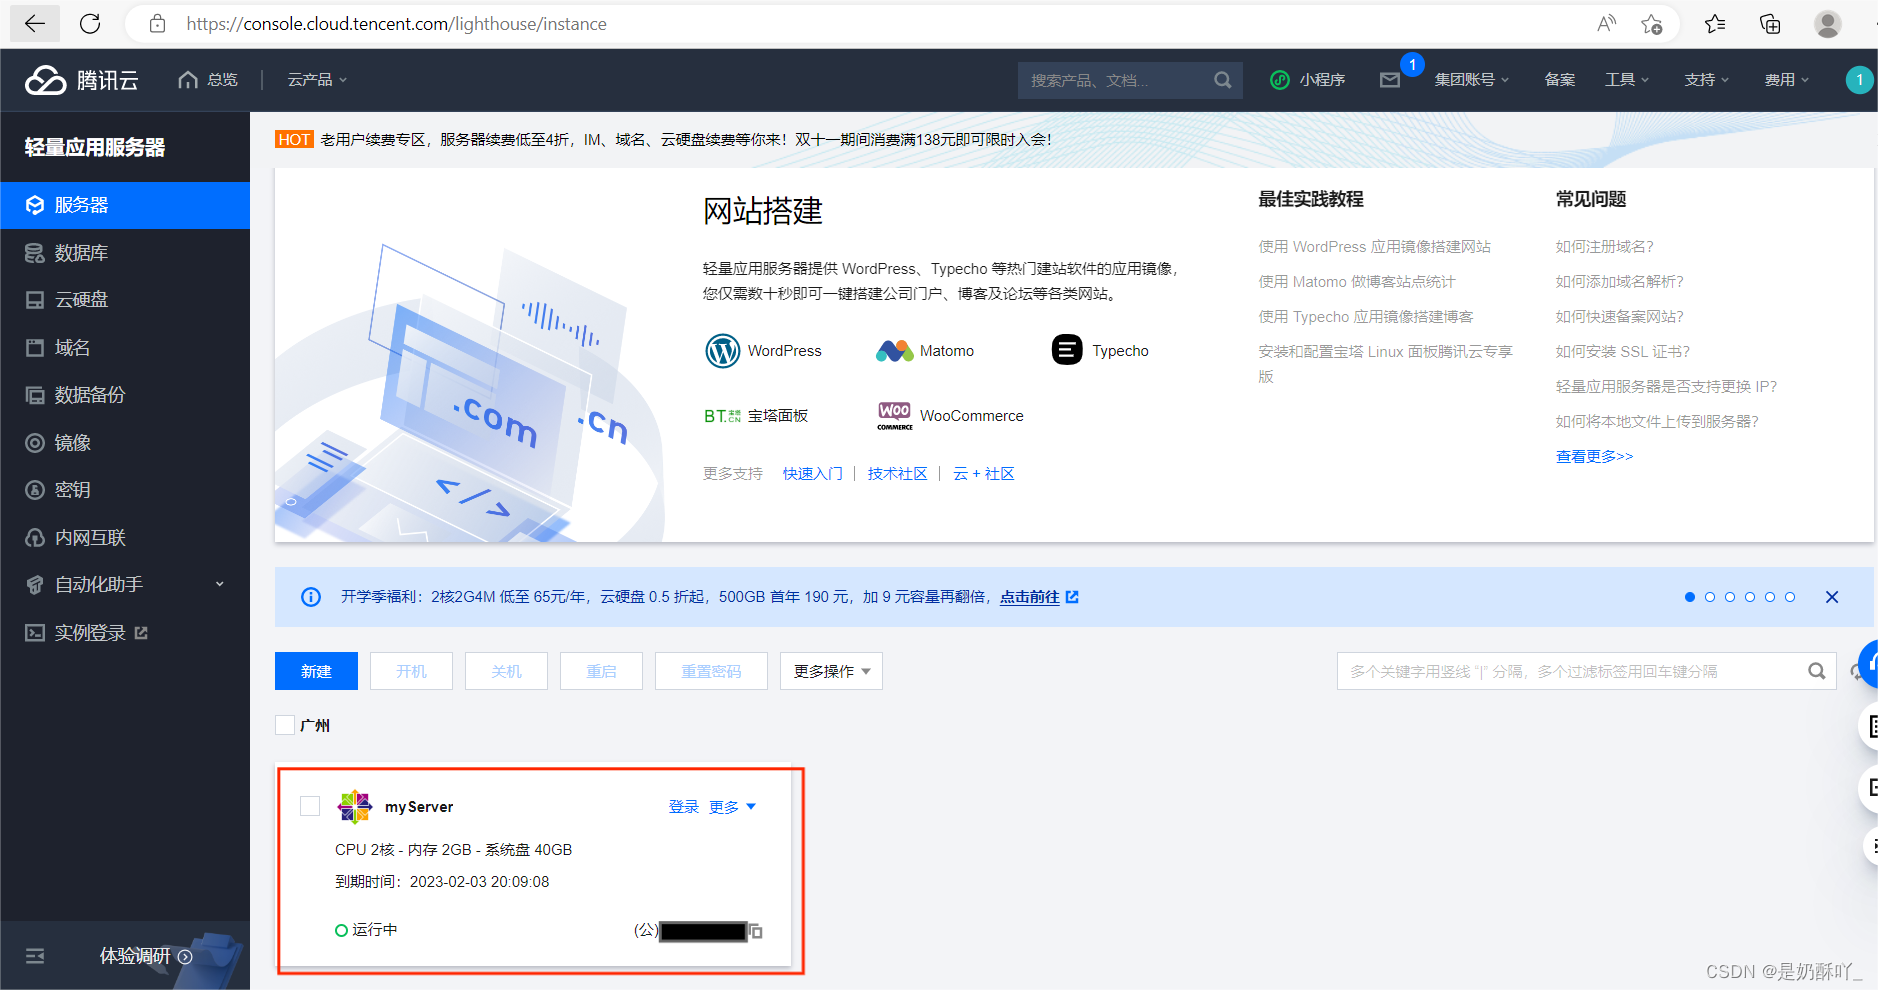Click the browser back arrow
This screenshot has height=990, width=1878.
(35, 24)
